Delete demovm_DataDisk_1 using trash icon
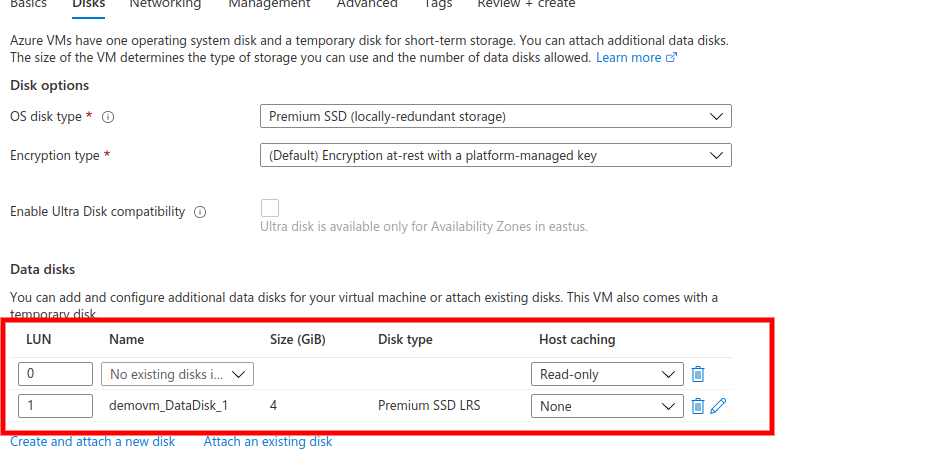The image size is (936, 471). tap(698, 406)
